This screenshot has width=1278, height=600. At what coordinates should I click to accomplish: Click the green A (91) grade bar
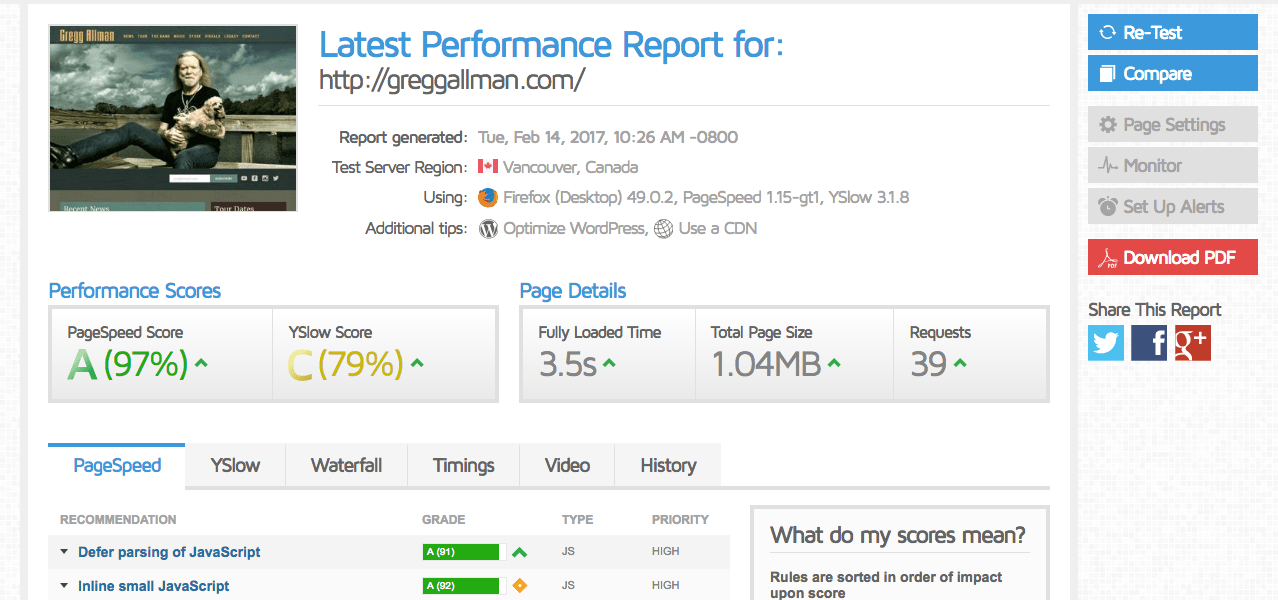click(x=460, y=552)
